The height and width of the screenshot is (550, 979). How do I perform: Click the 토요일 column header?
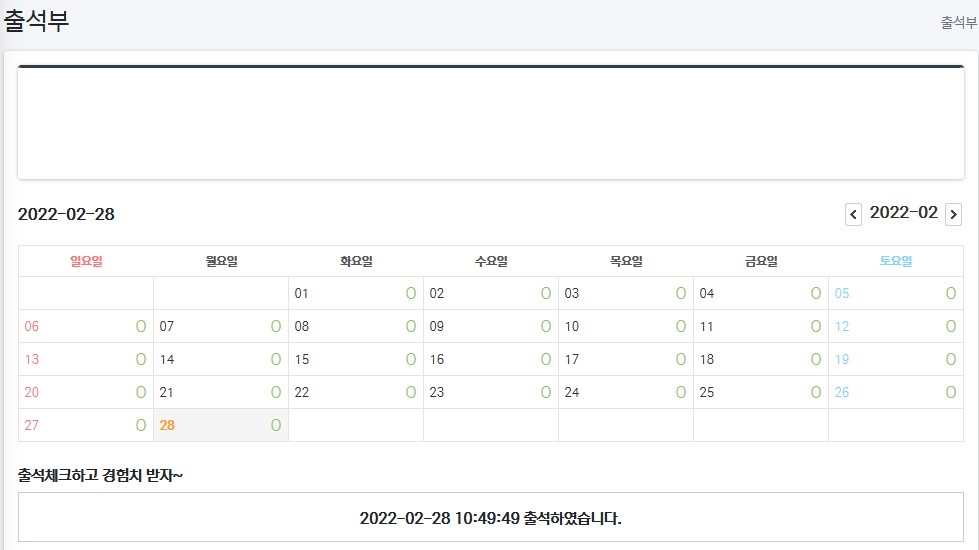895,261
